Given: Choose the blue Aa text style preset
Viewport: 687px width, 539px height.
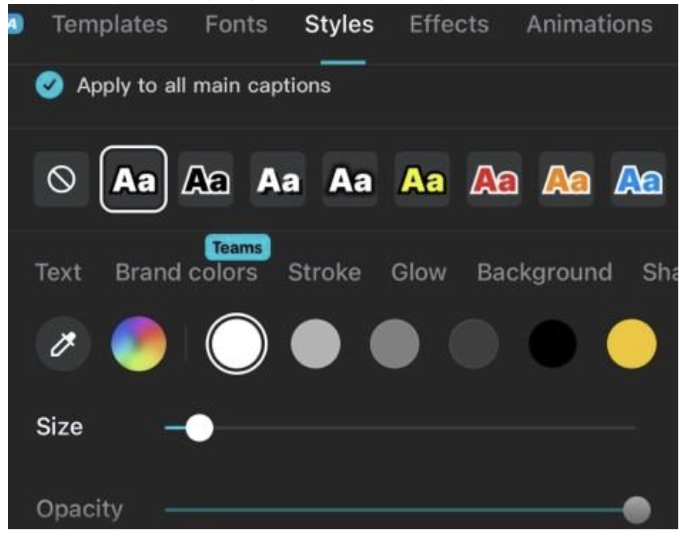Looking at the screenshot, I should [x=638, y=181].
